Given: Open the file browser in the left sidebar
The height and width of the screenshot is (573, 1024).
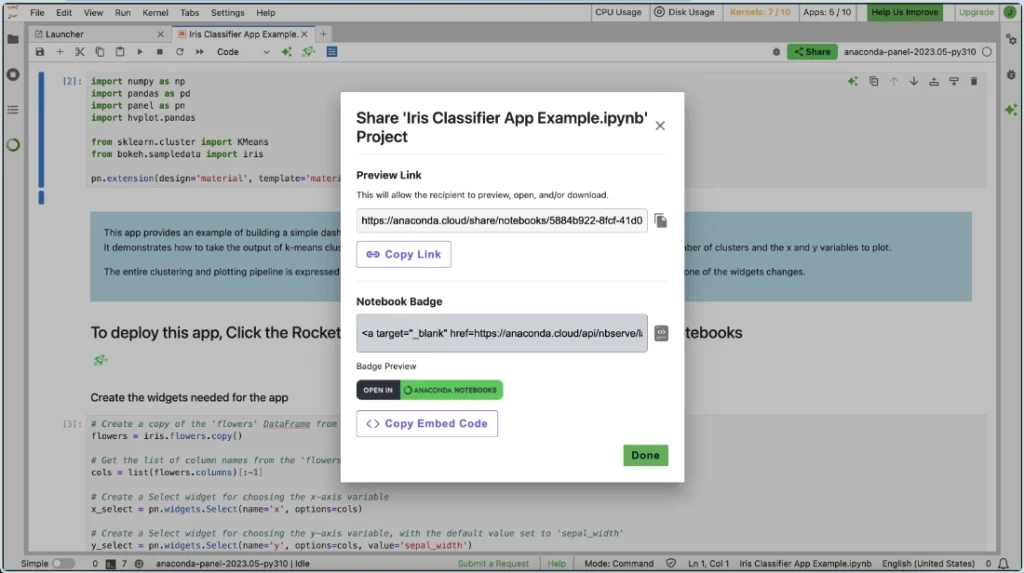Looking at the screenshot, I should [x=13, y=39].
